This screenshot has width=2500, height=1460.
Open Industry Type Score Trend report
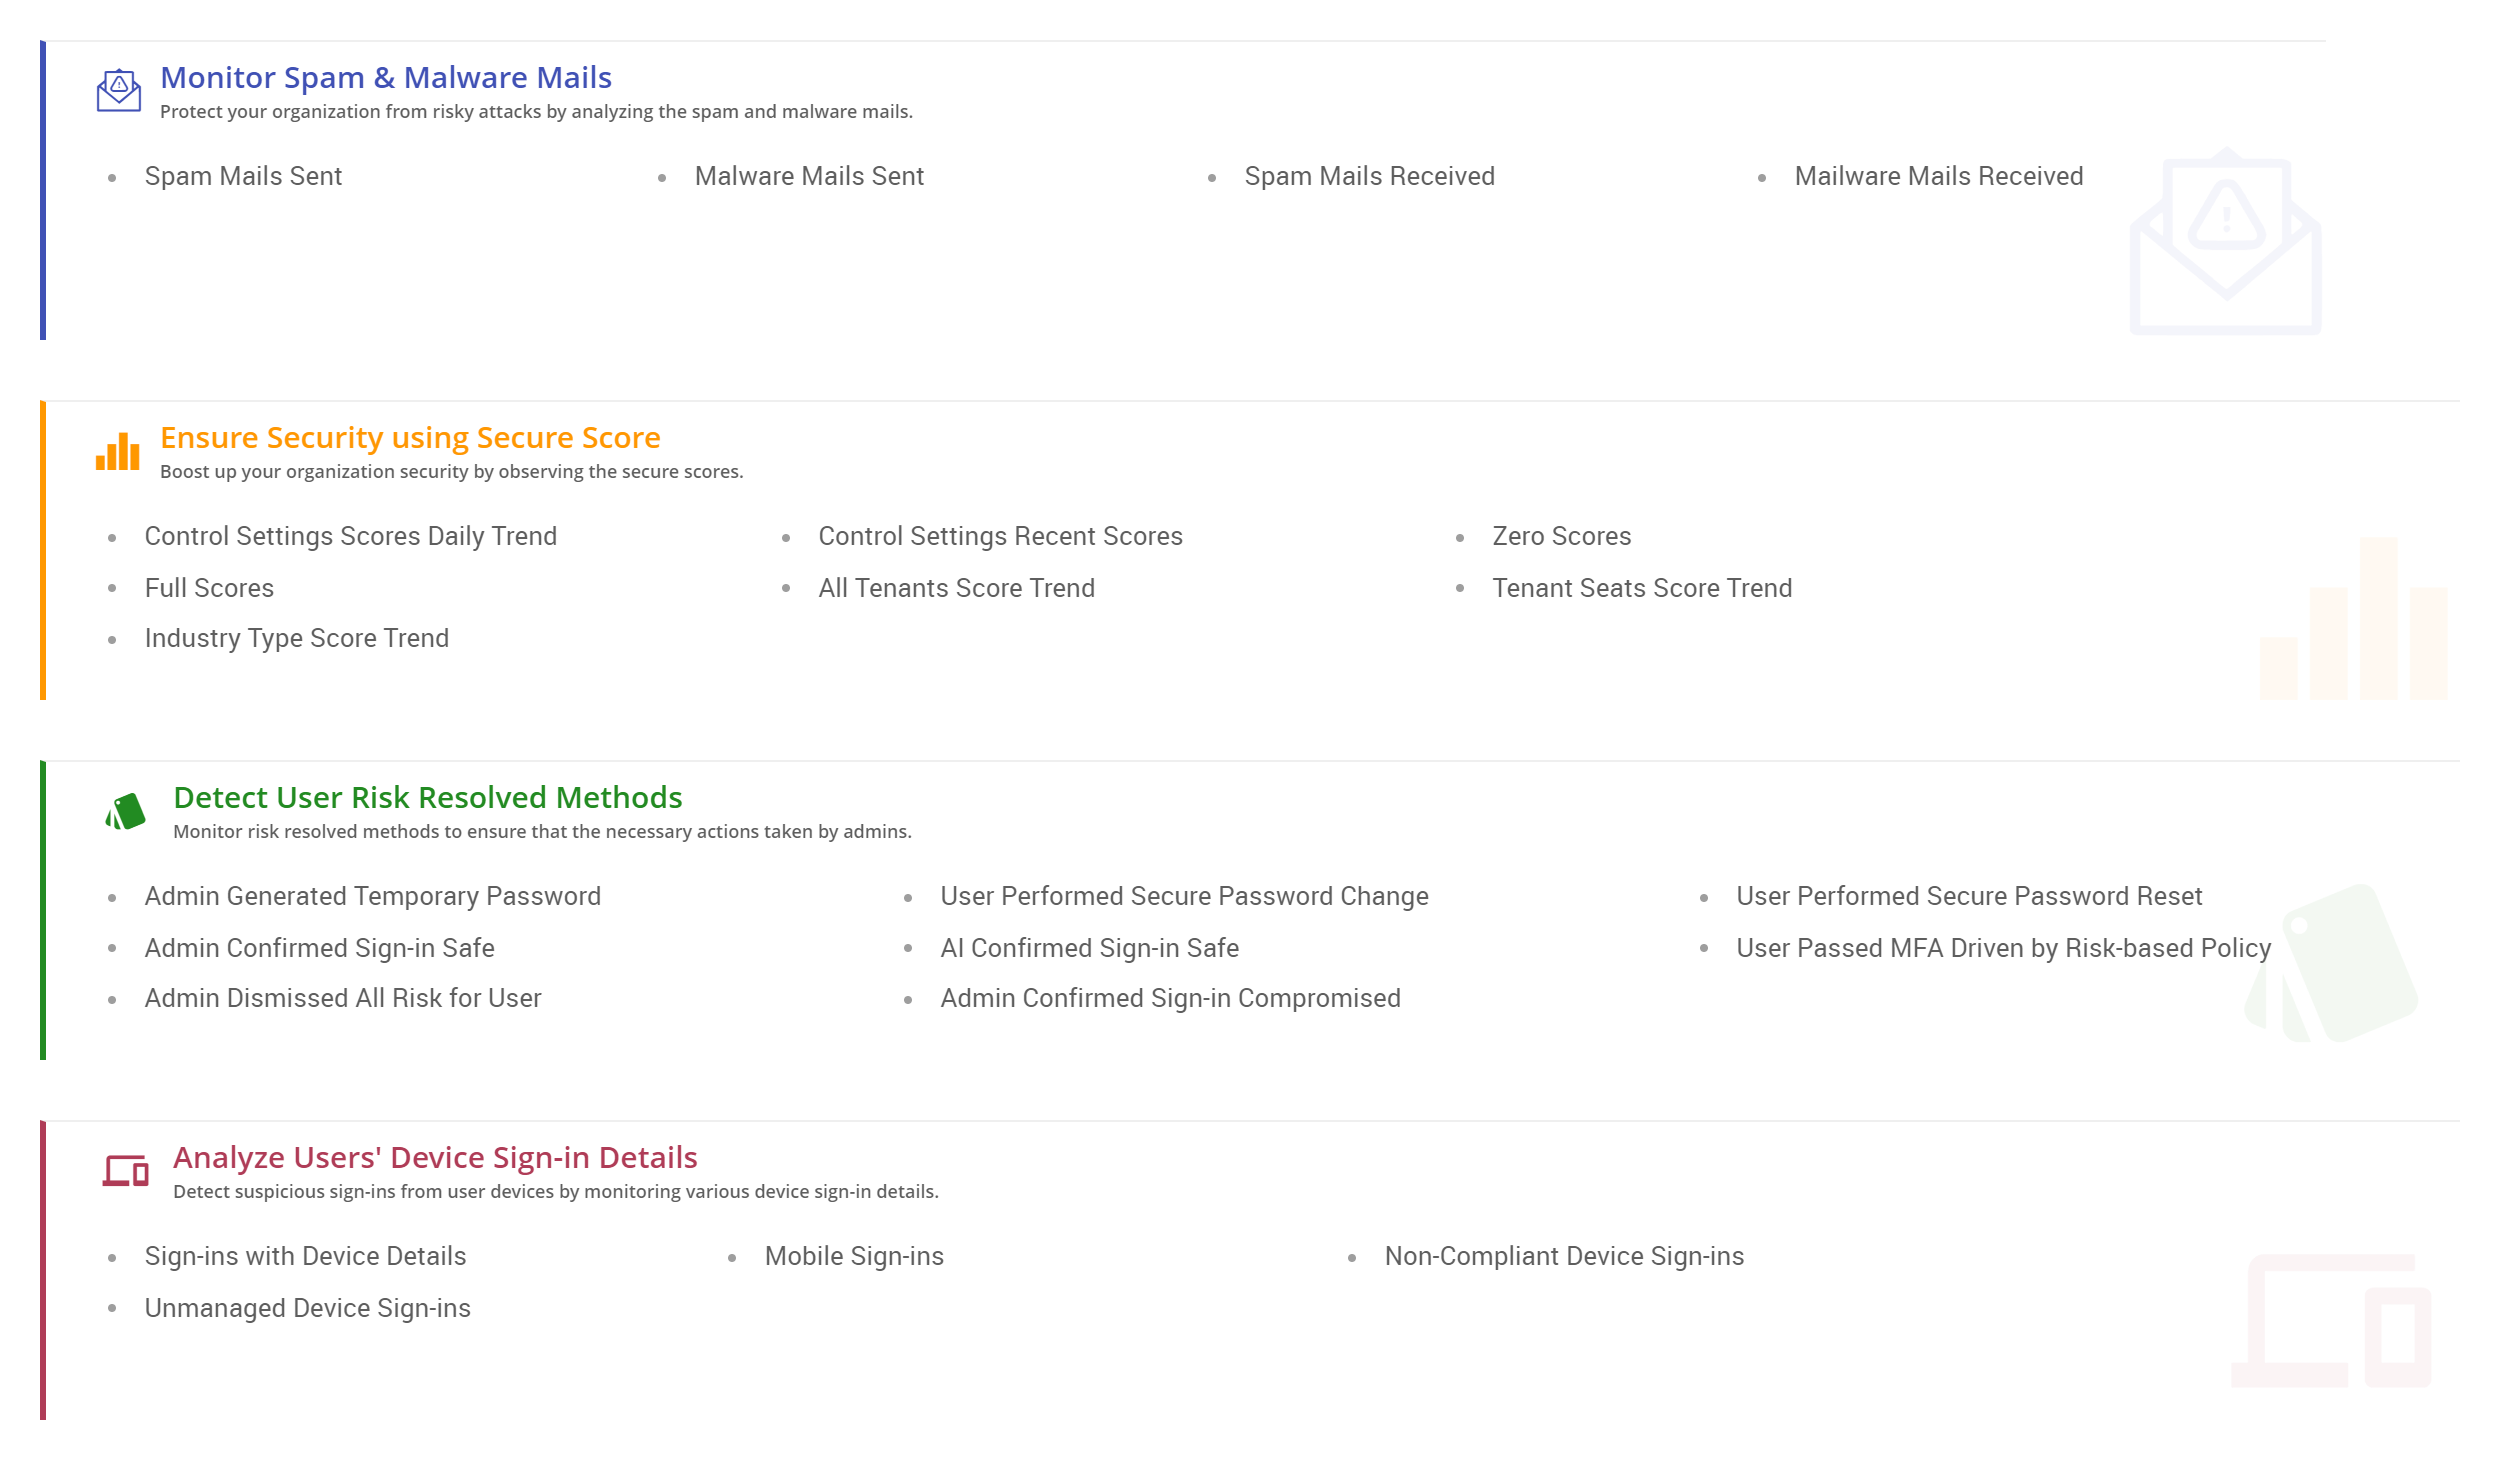[x=296, y=639]
